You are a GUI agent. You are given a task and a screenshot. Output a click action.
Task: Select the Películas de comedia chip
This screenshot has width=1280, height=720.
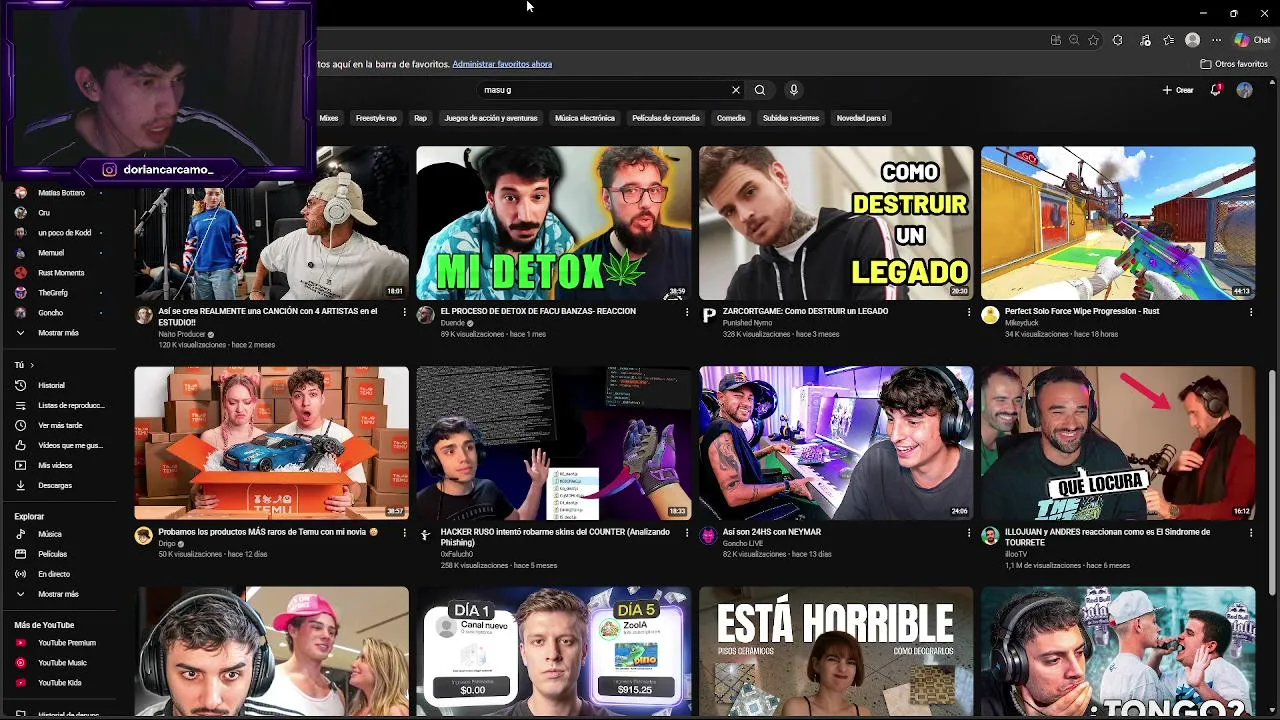coord(666,118)
